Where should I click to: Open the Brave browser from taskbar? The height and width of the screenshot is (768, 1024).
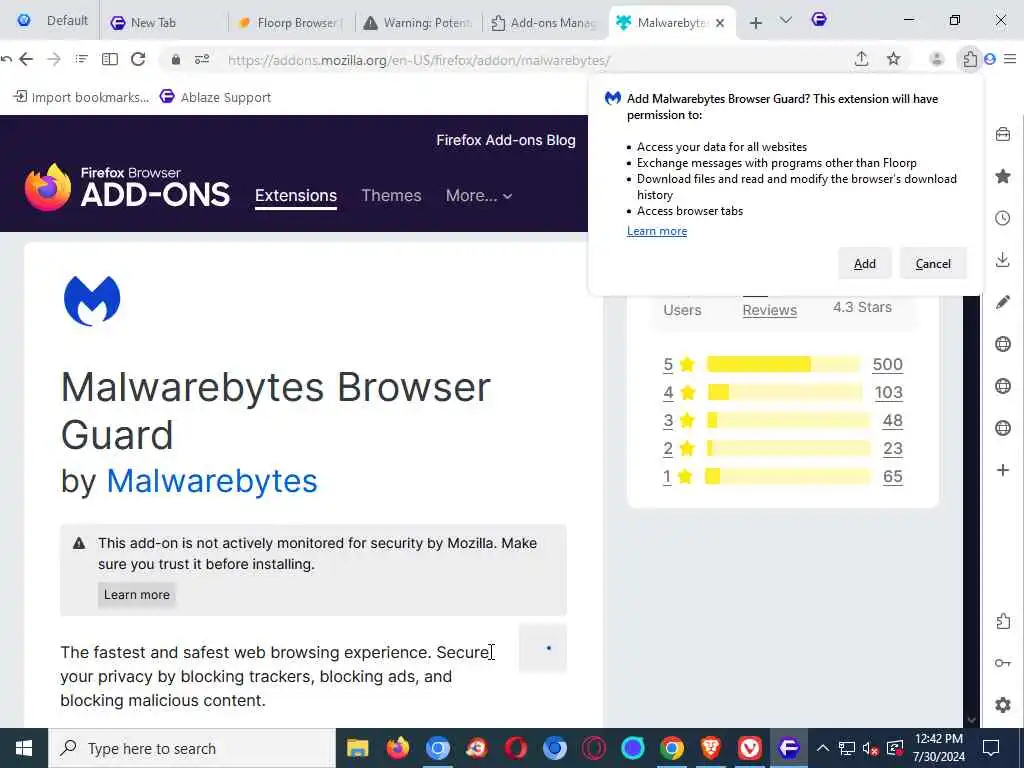pyautogui.click(x=711, y=748)
